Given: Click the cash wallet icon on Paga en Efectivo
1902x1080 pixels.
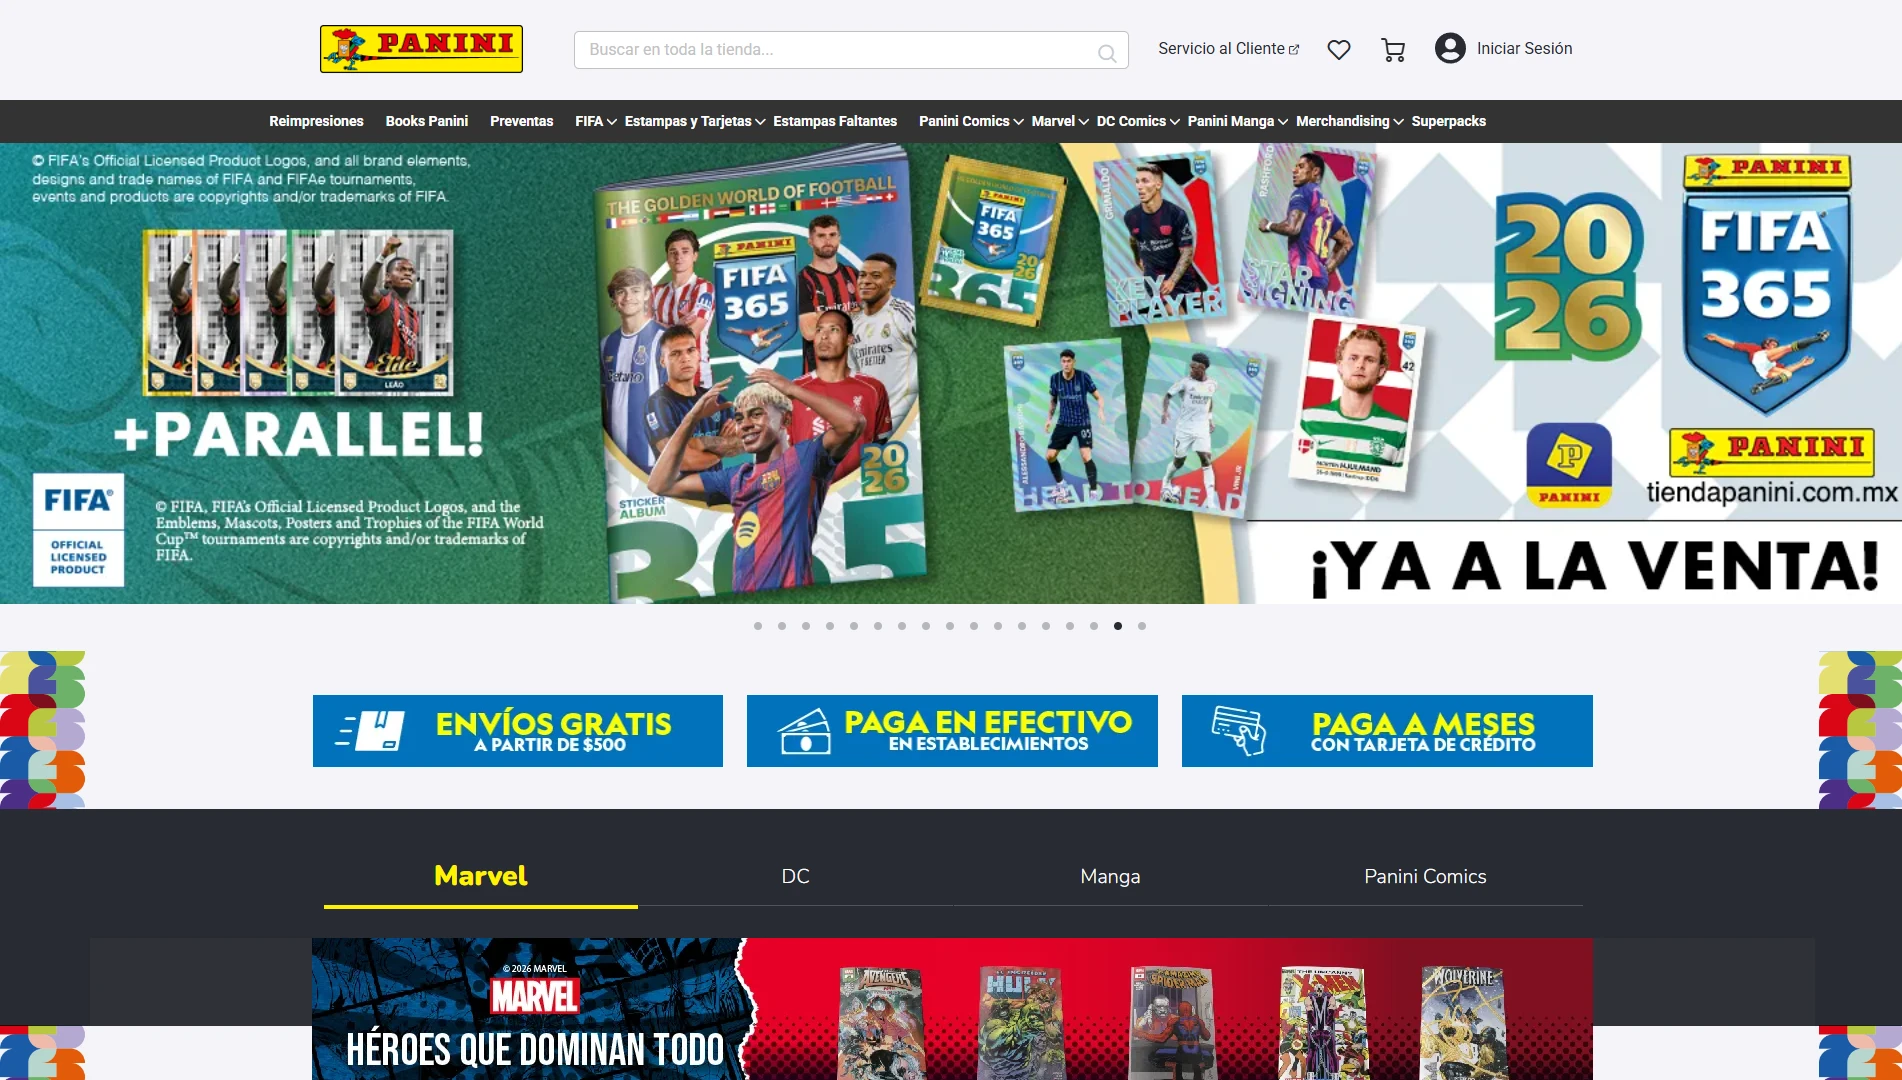Looking at the screenshot, I should pyautogui.click(x=805, y=731).
